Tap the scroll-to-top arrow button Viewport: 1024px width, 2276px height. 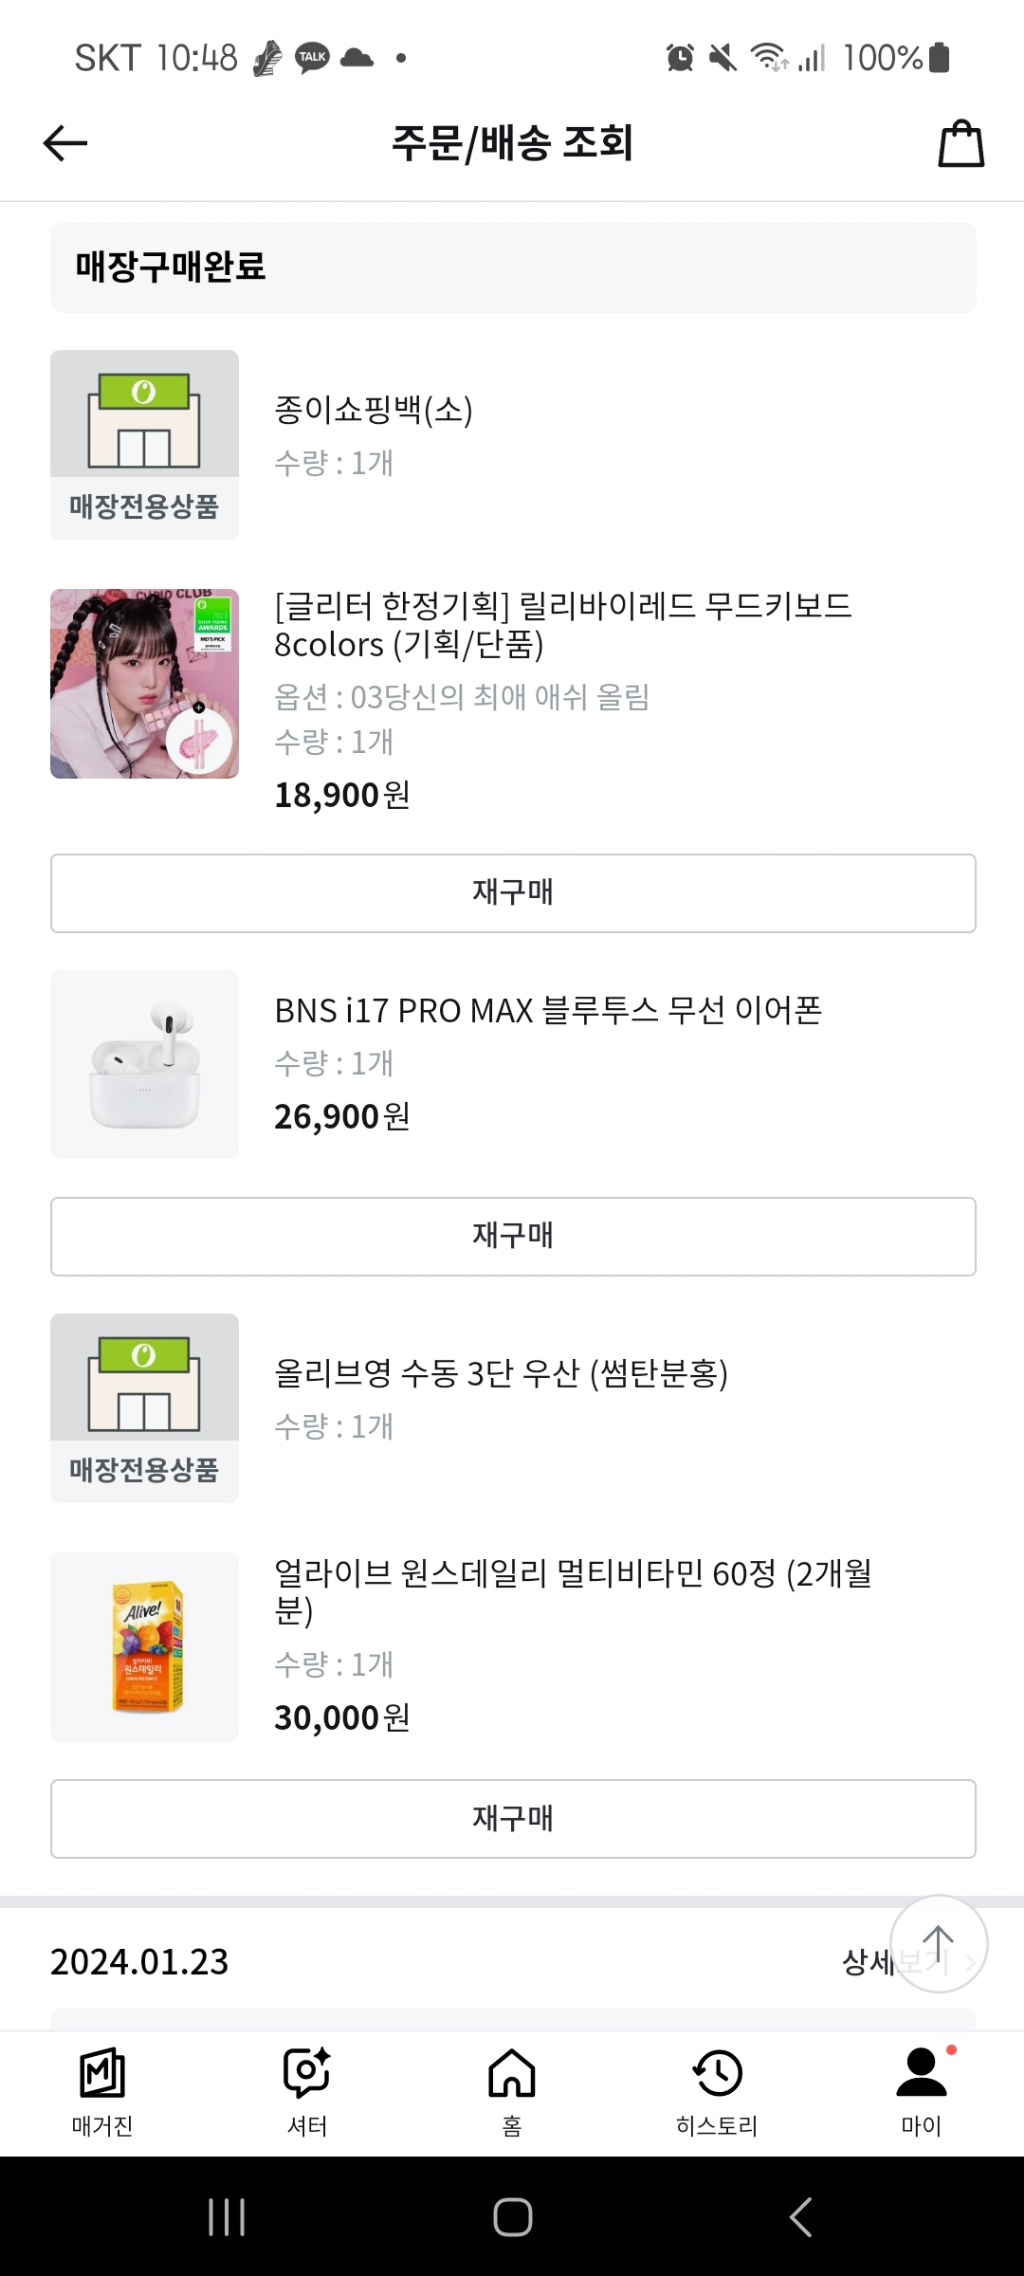click(938, 1942)
